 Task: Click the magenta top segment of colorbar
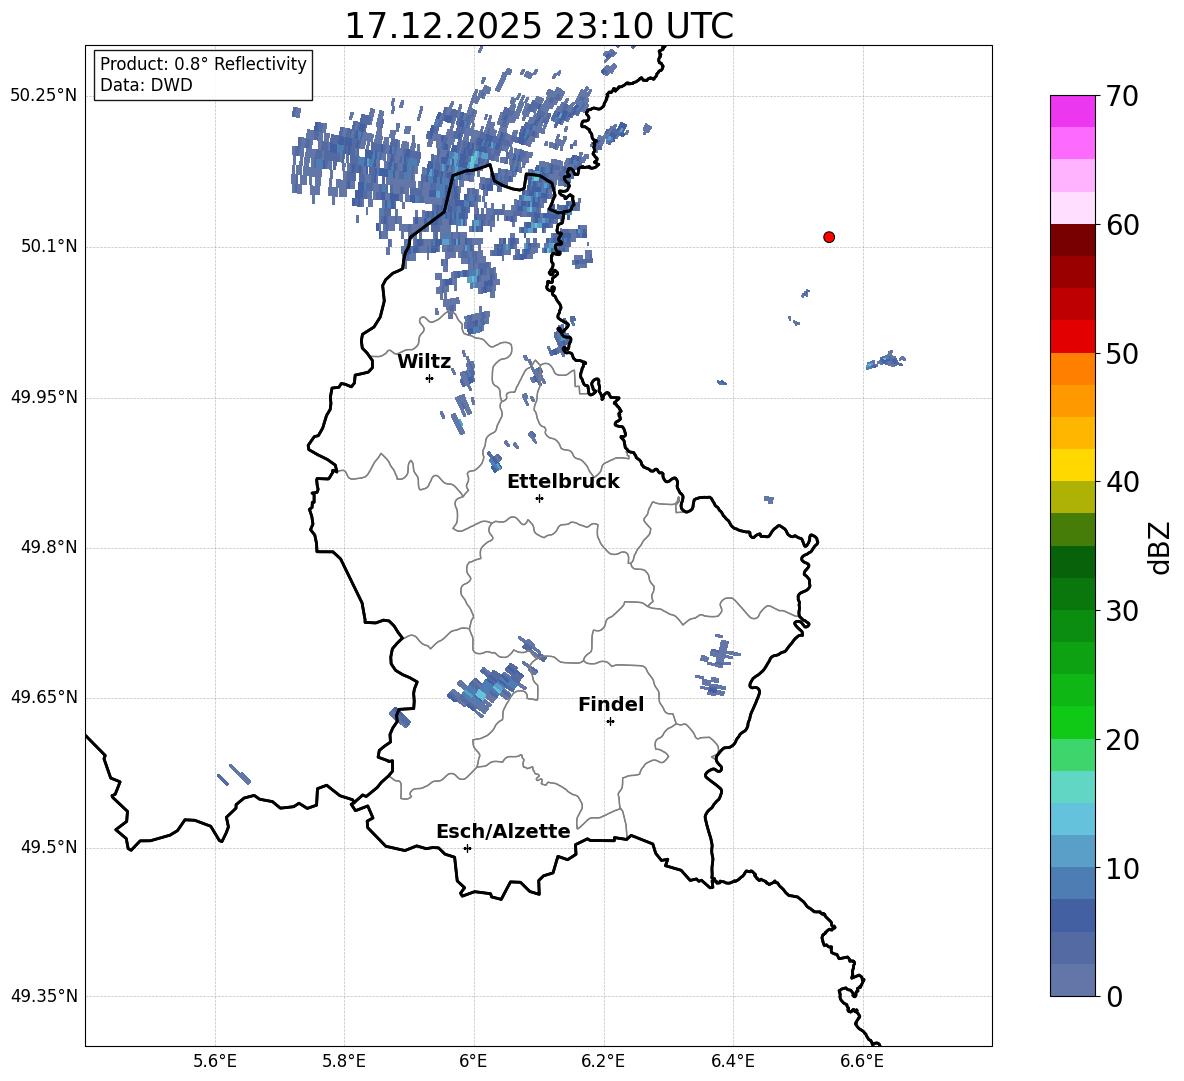pos(1072,111)
